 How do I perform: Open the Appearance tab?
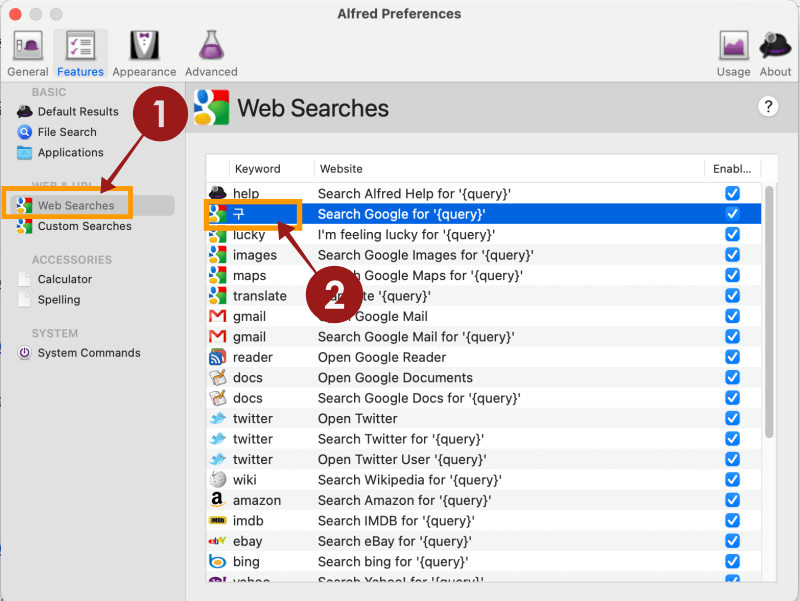[144, 54]
